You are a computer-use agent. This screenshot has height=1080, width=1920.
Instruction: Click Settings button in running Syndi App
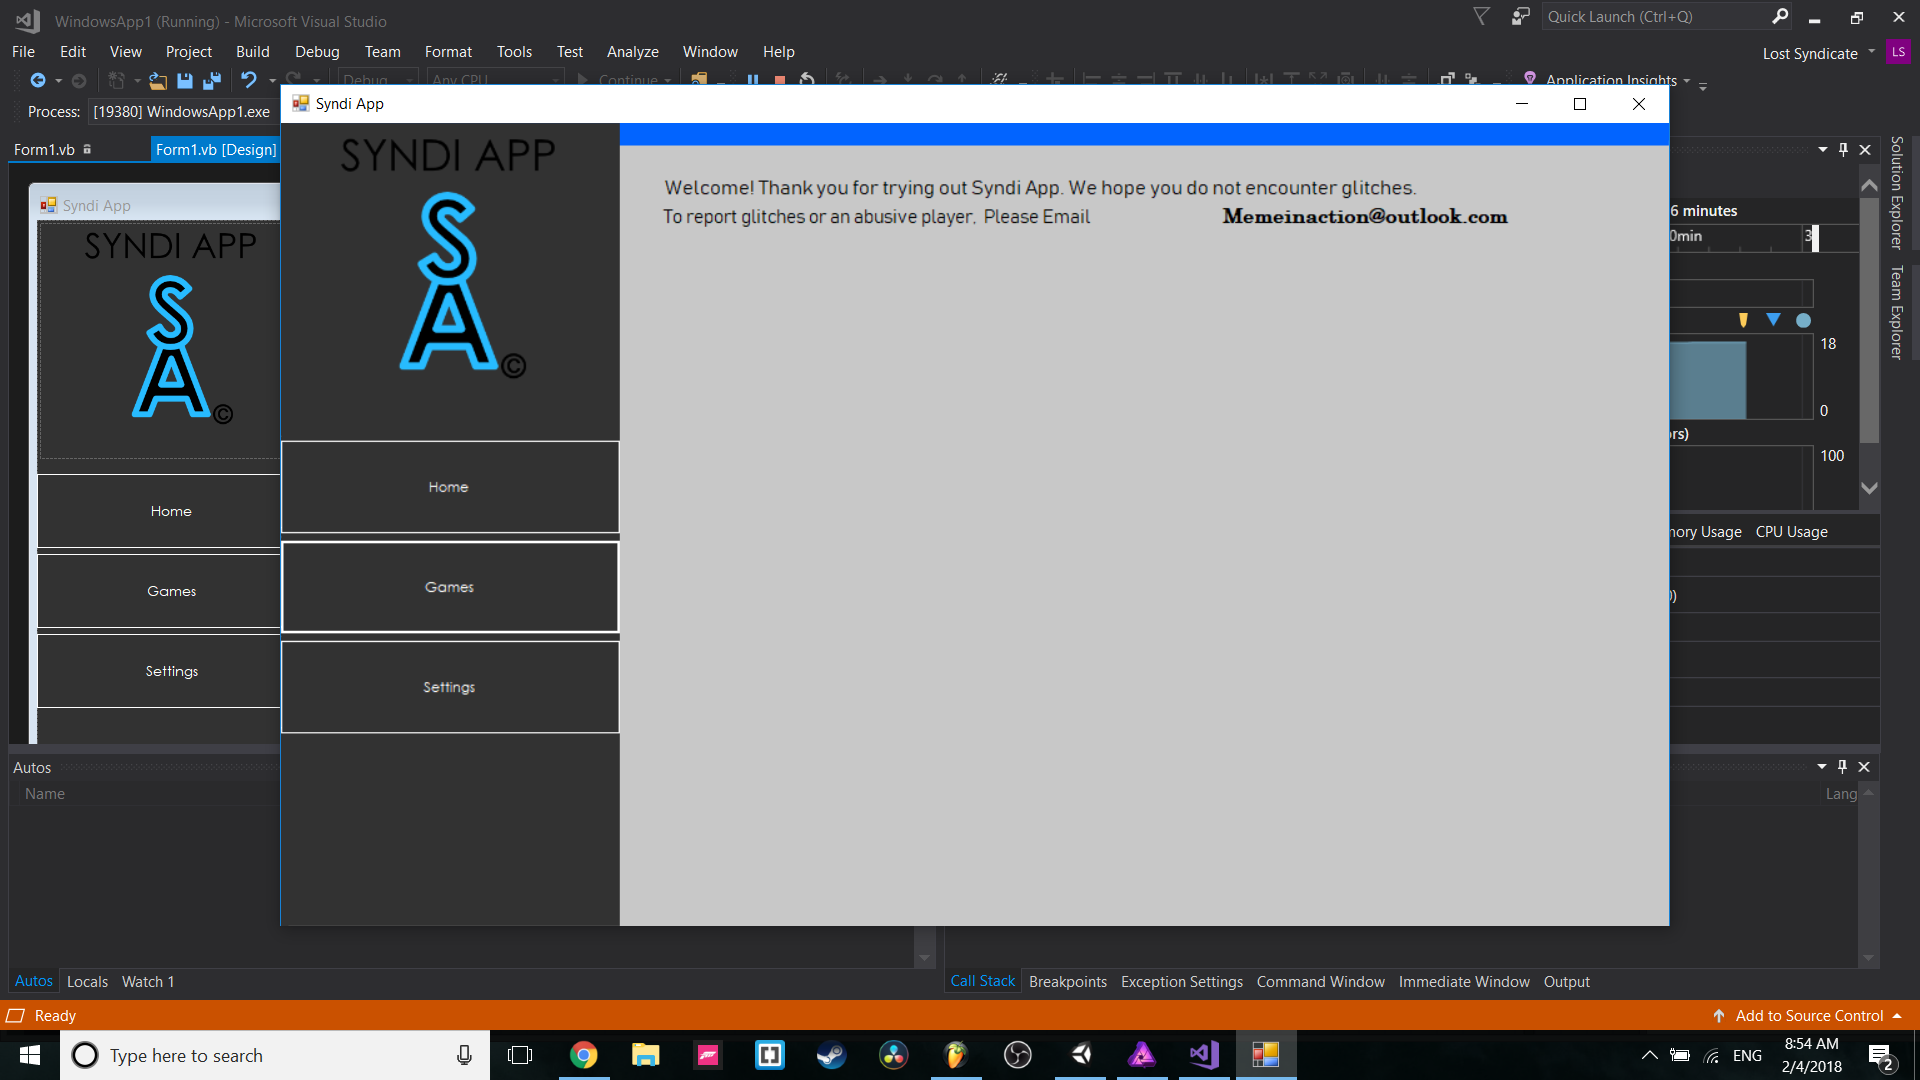450,687
